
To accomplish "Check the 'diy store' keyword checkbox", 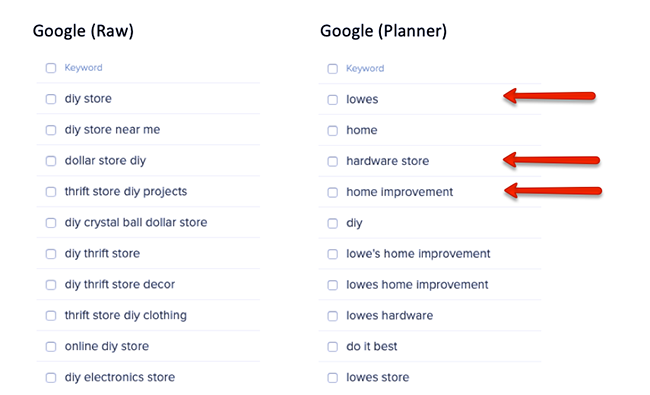I will click(51, 99).
